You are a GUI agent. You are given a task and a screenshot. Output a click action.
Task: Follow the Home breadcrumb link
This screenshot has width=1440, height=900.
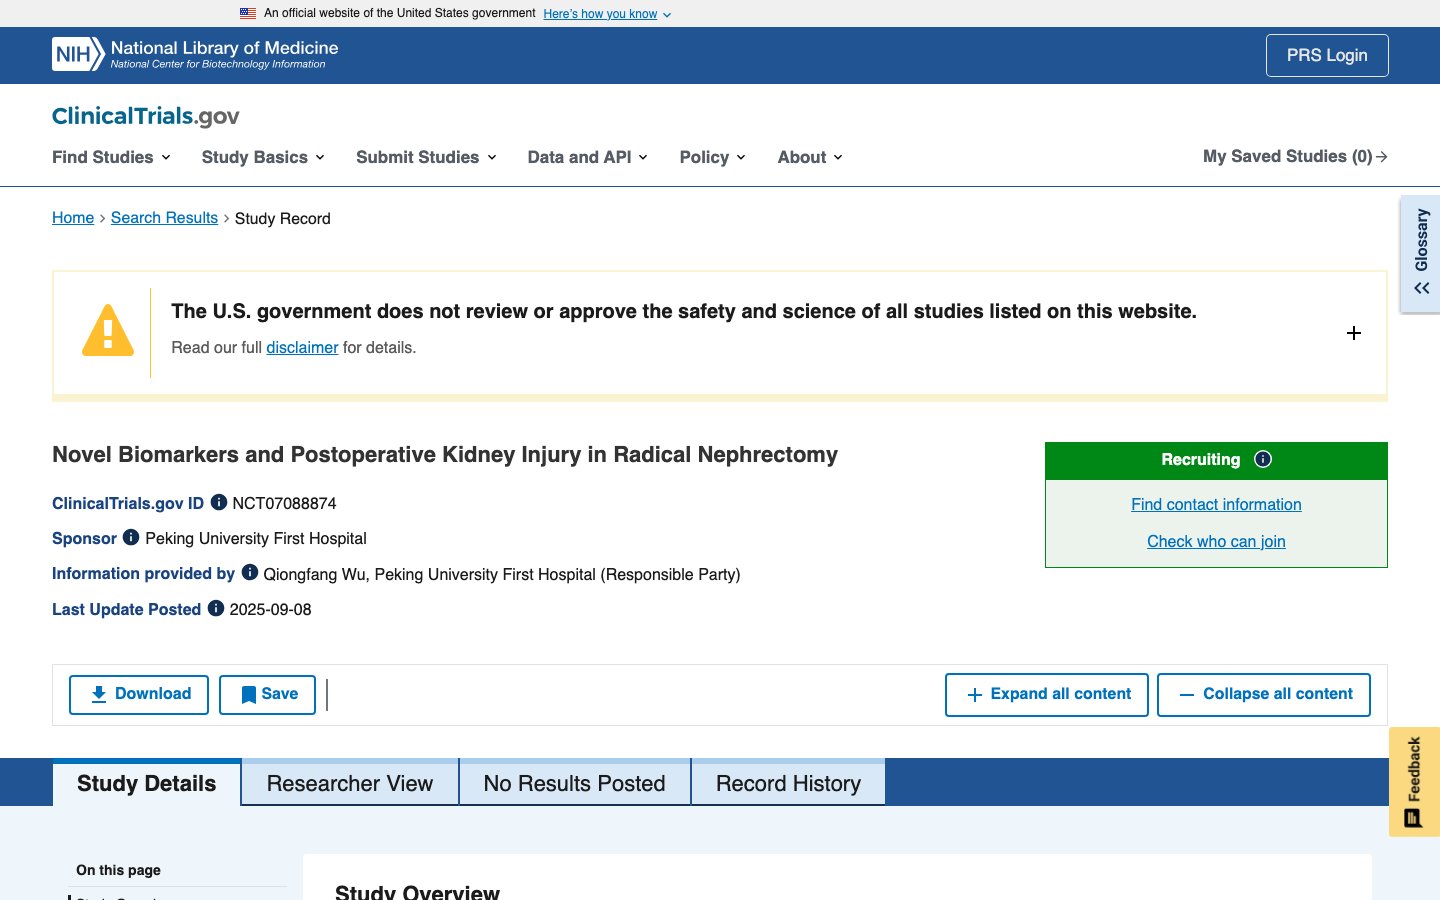[73, 218]
